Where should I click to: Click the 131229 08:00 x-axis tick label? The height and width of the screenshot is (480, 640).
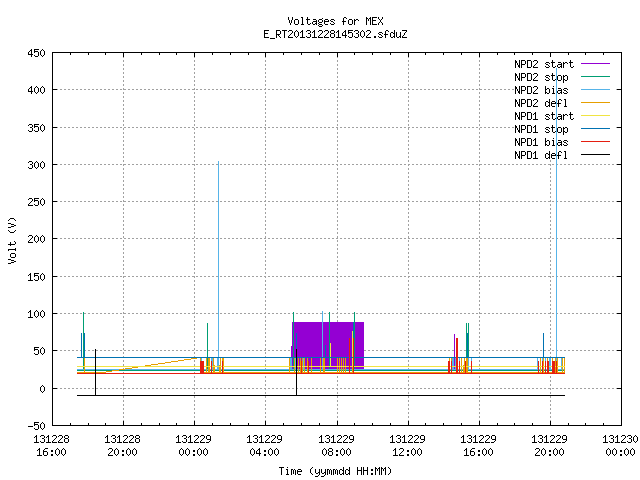click(336, 446)
